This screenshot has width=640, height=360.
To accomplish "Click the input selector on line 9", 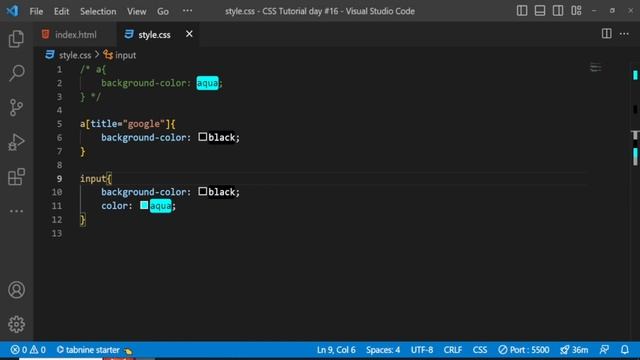I will pos(93,178).
